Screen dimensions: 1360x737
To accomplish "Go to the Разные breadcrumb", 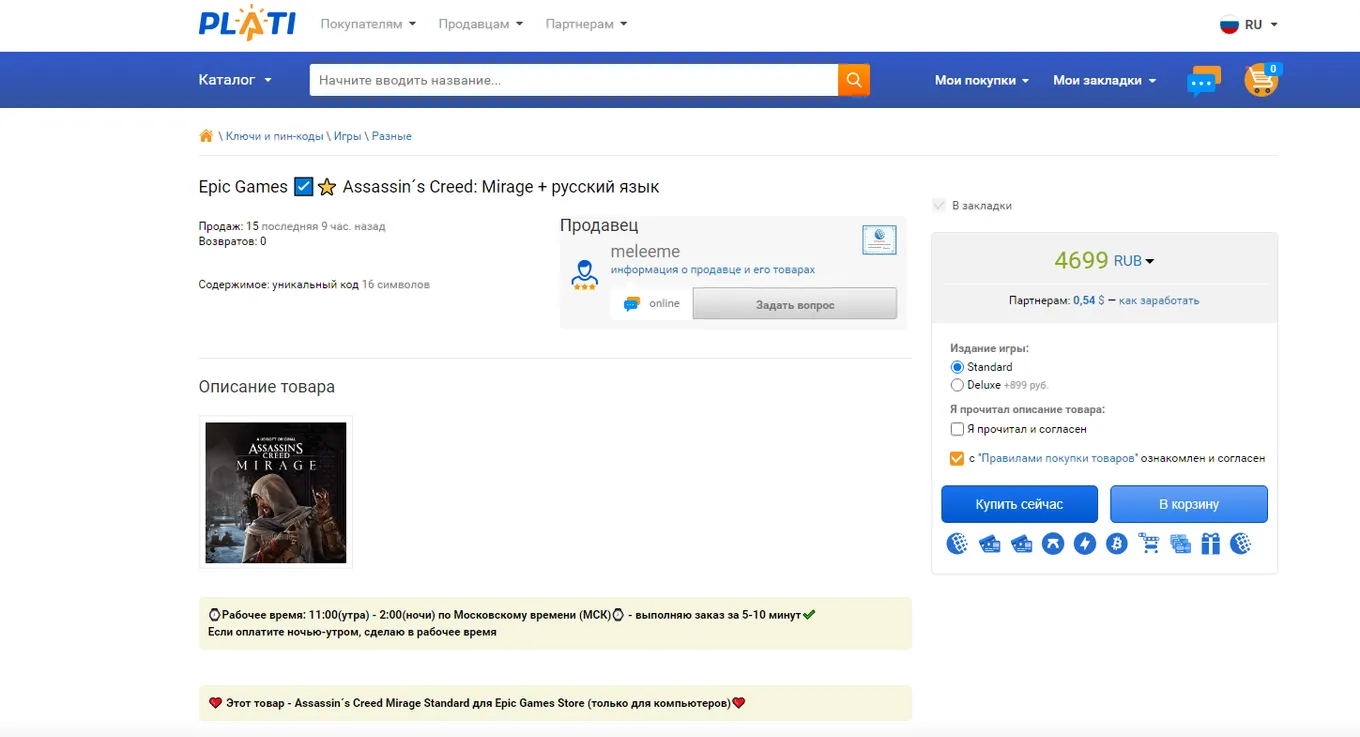I will (392, 136).
